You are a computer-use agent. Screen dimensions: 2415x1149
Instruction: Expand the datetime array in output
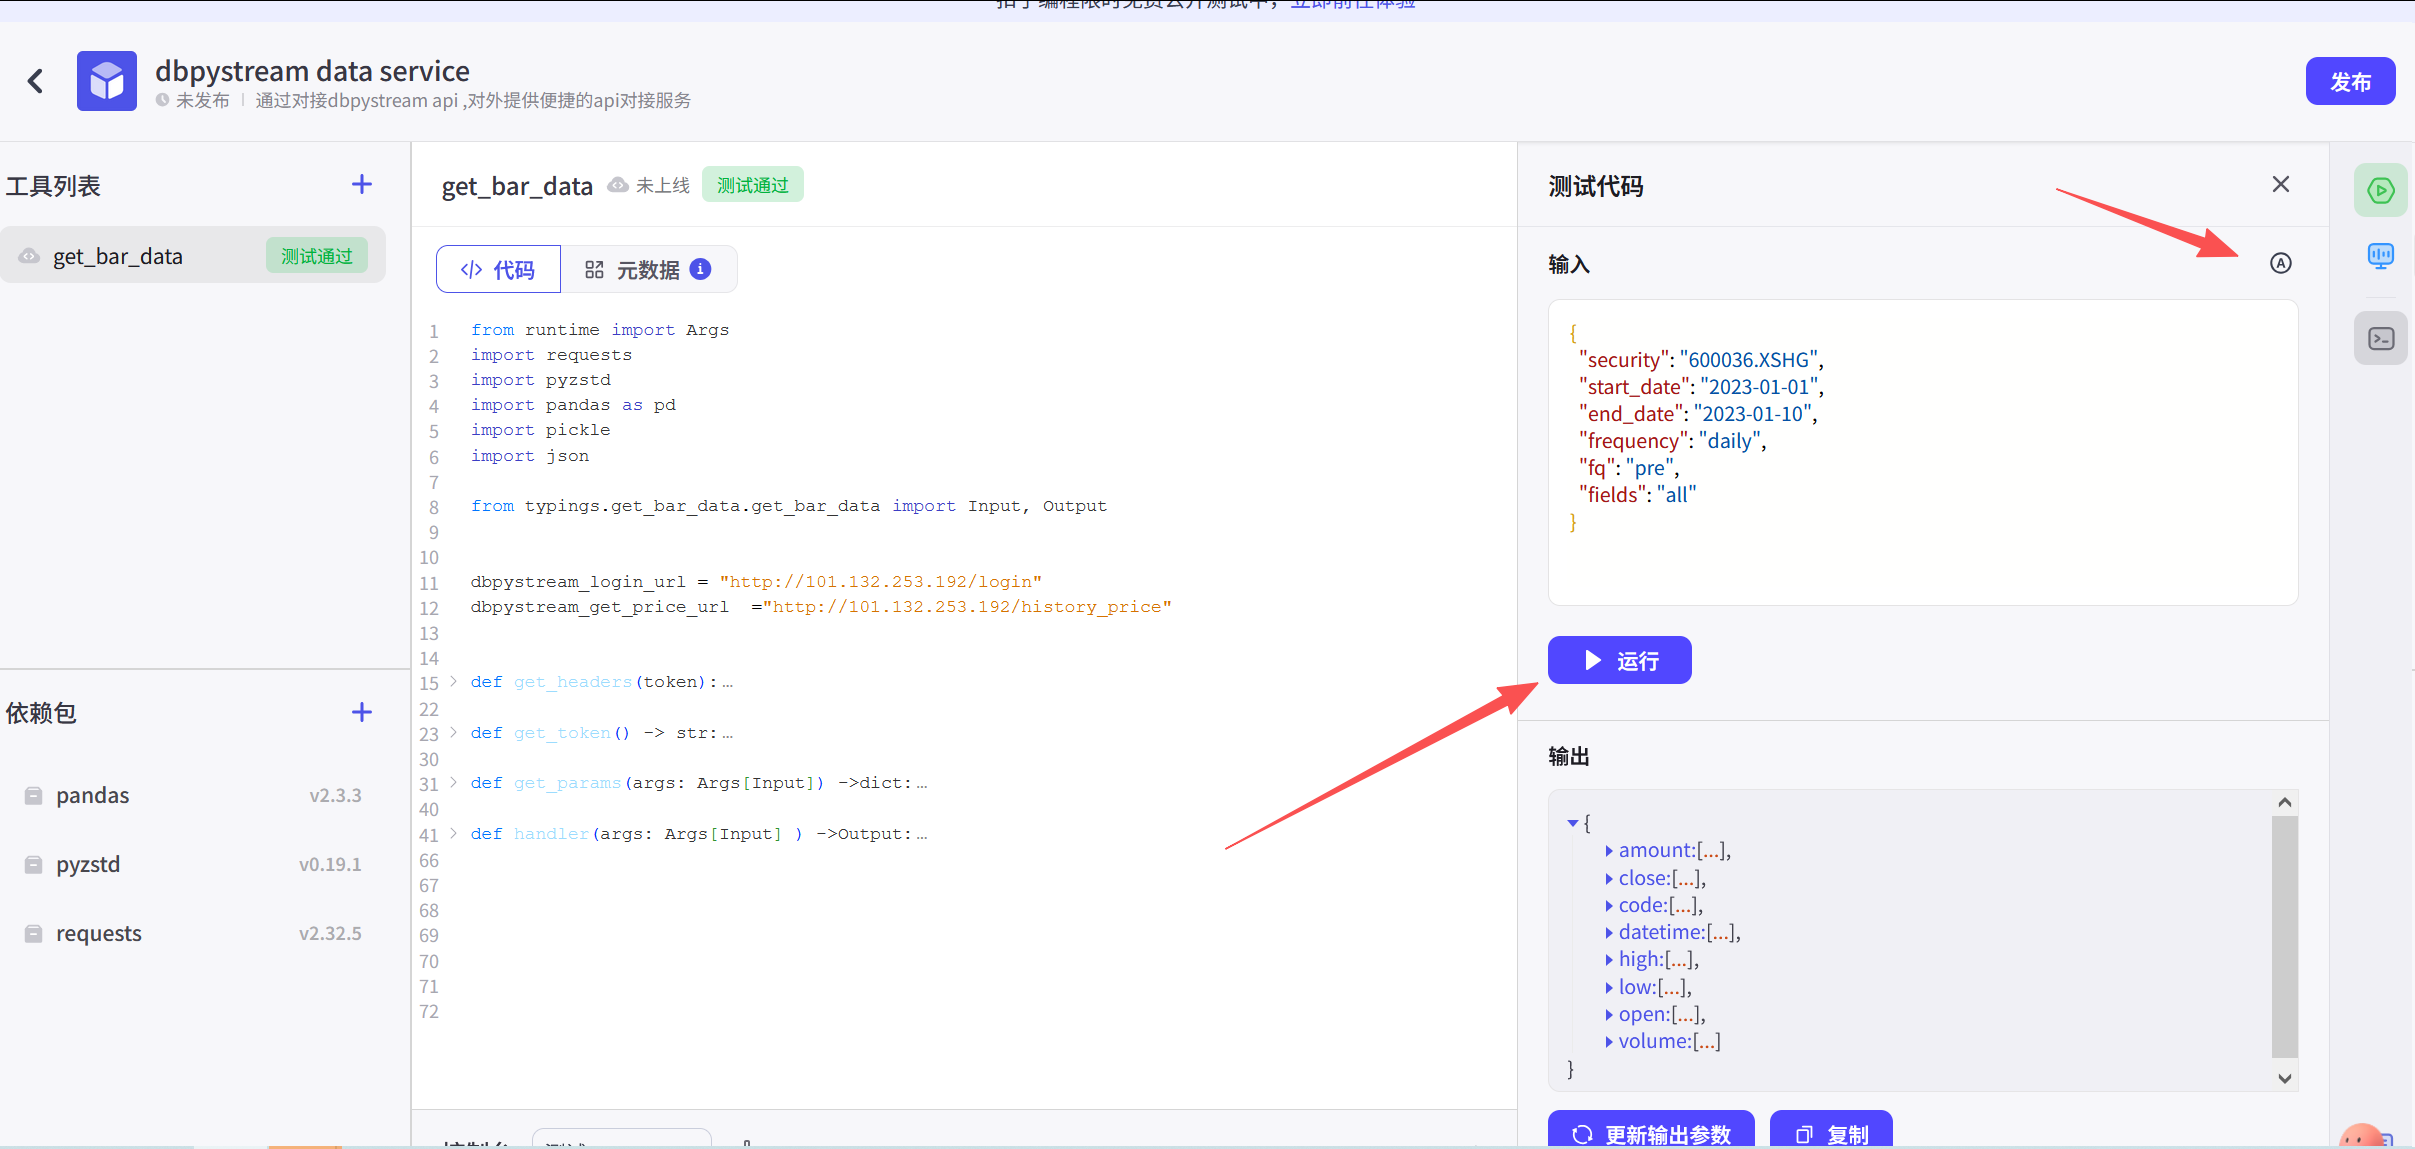(x=1609, y=933)
